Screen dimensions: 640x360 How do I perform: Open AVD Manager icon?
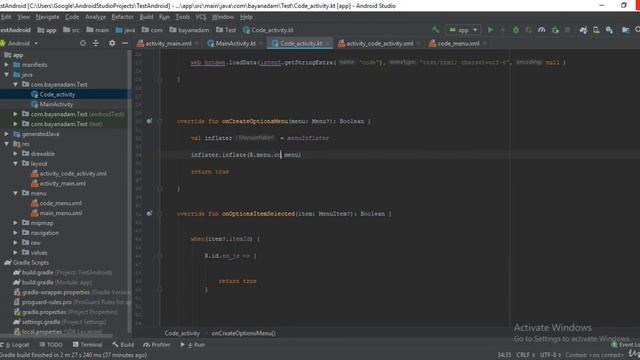tap(596, 30)
